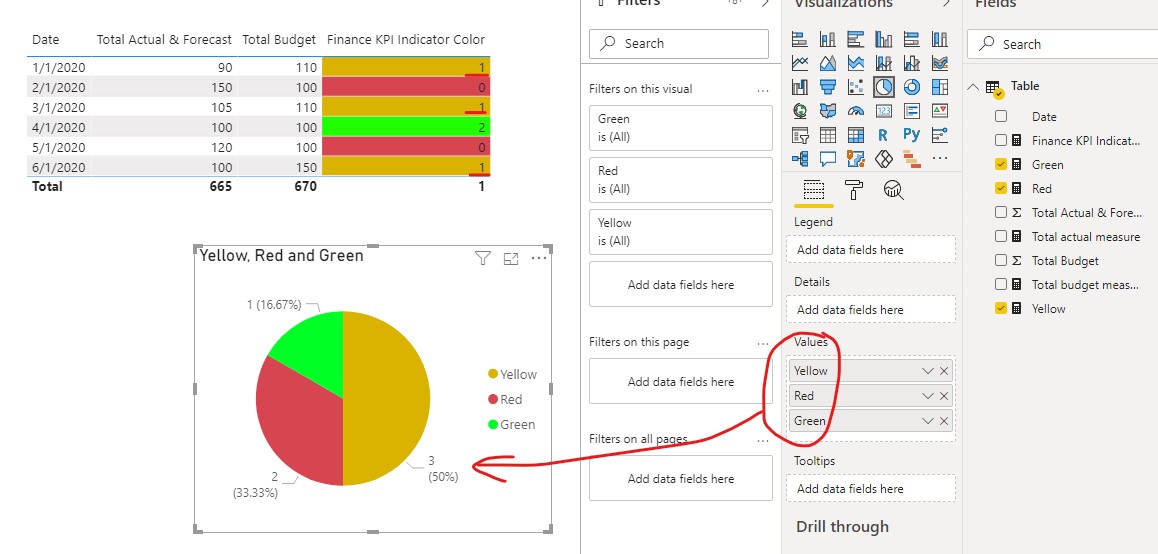Select the Clustered bar chart visualization
The image size is (1158, 554).
(x=856, y=39)
